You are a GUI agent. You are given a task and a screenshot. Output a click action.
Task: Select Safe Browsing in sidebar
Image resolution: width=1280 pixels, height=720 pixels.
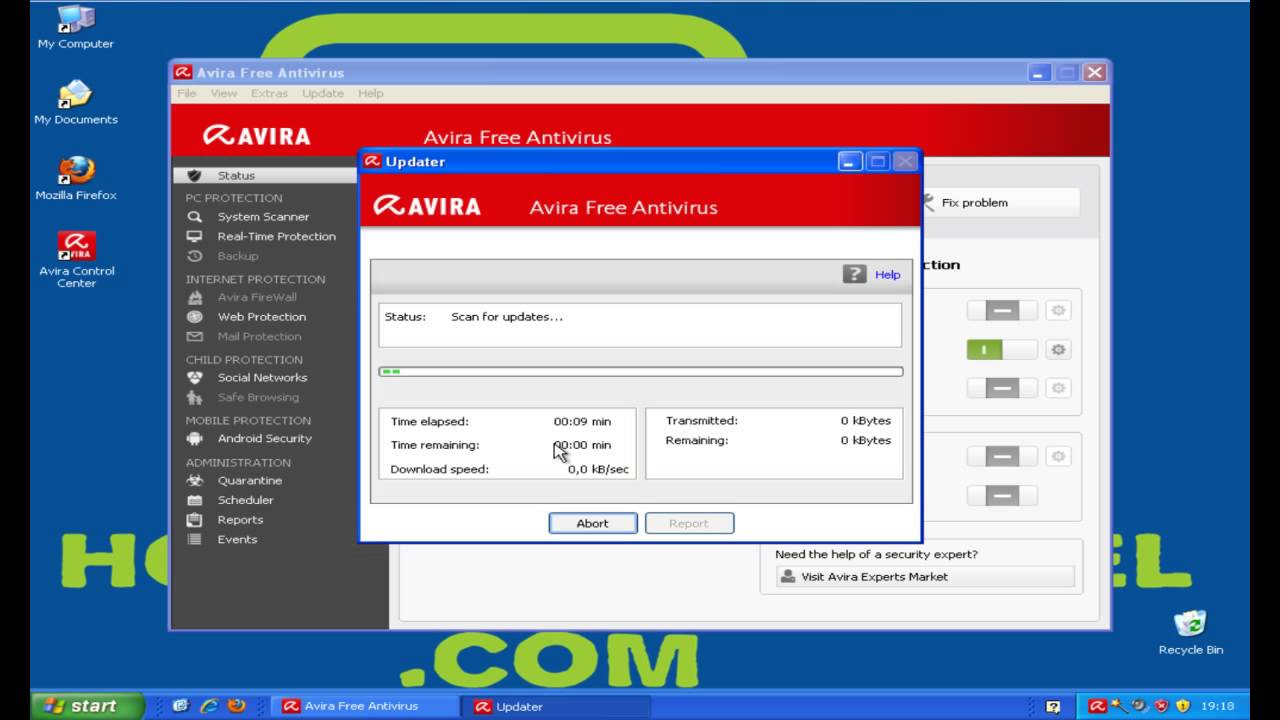pyautogui.click(x=258, y=397)
